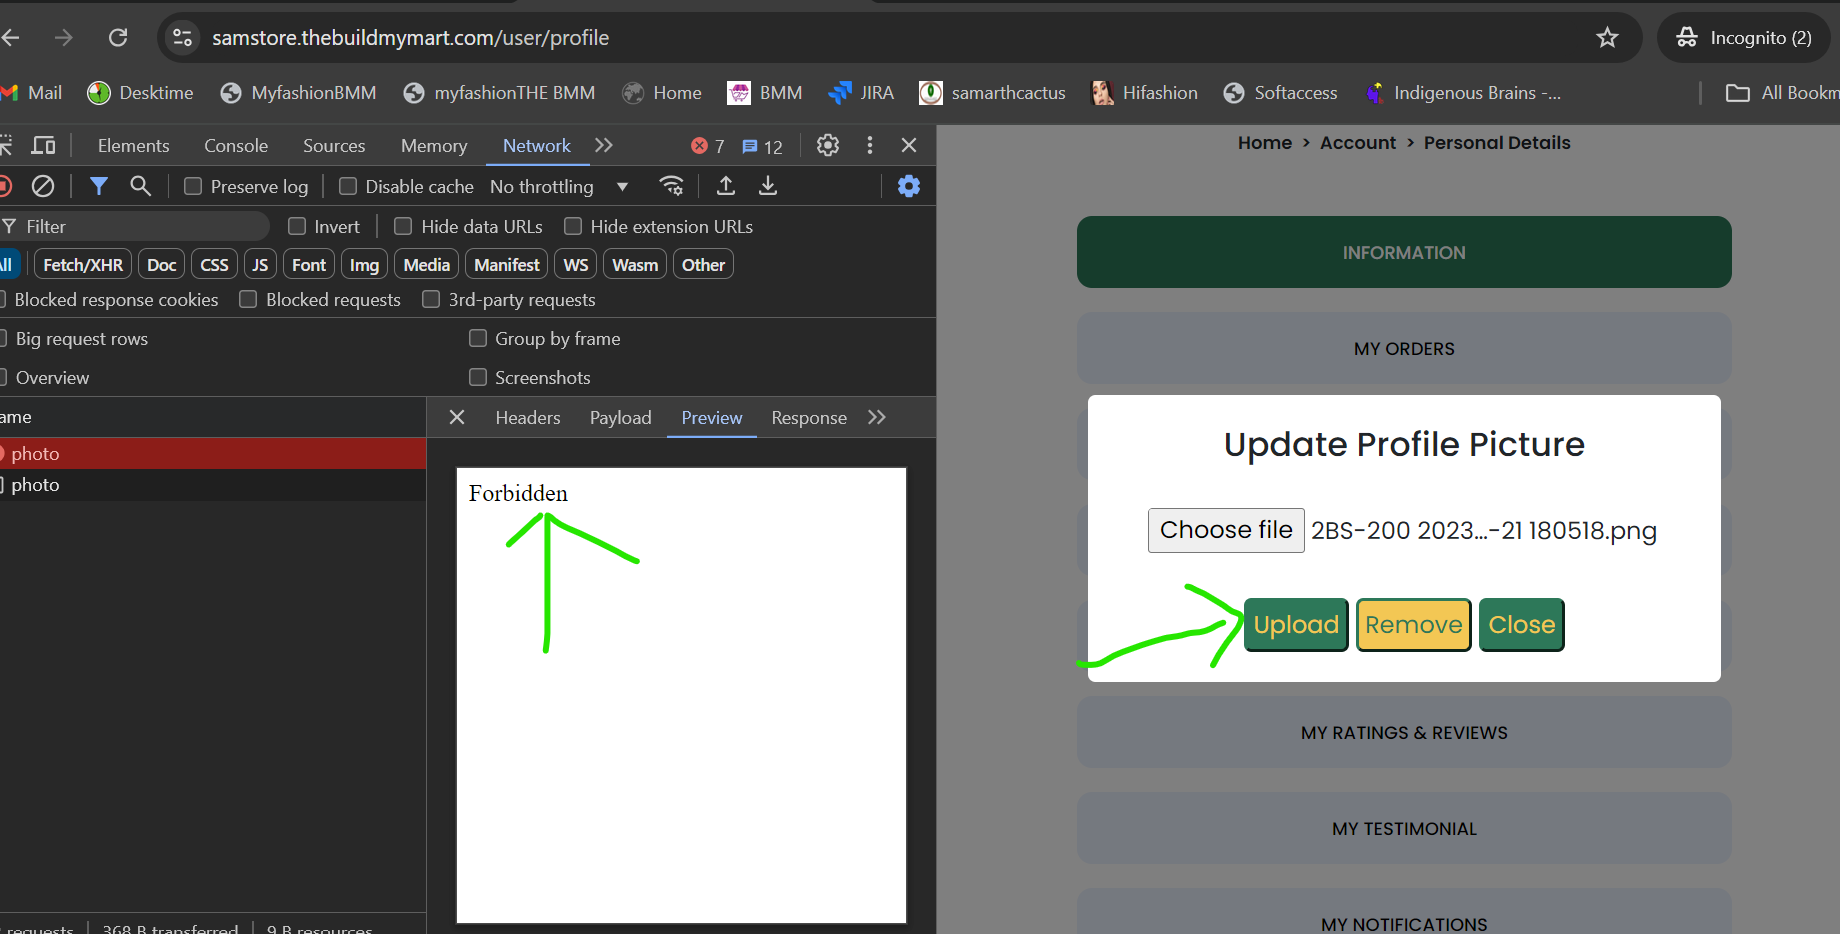Image resolution: width=1840 pixels, height=934 pixels.
Task: Open the Headers tab of the request
Action: (528, 418)
